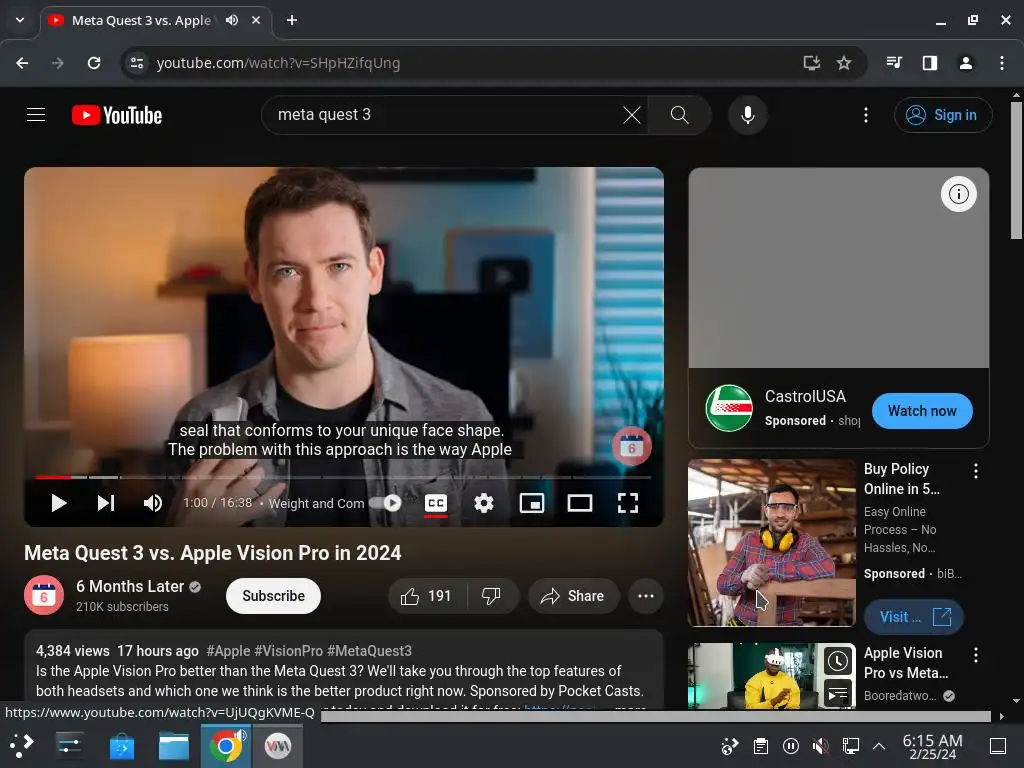
Task: Seek on the video progress bar
Action: click(x=344, y=477)
